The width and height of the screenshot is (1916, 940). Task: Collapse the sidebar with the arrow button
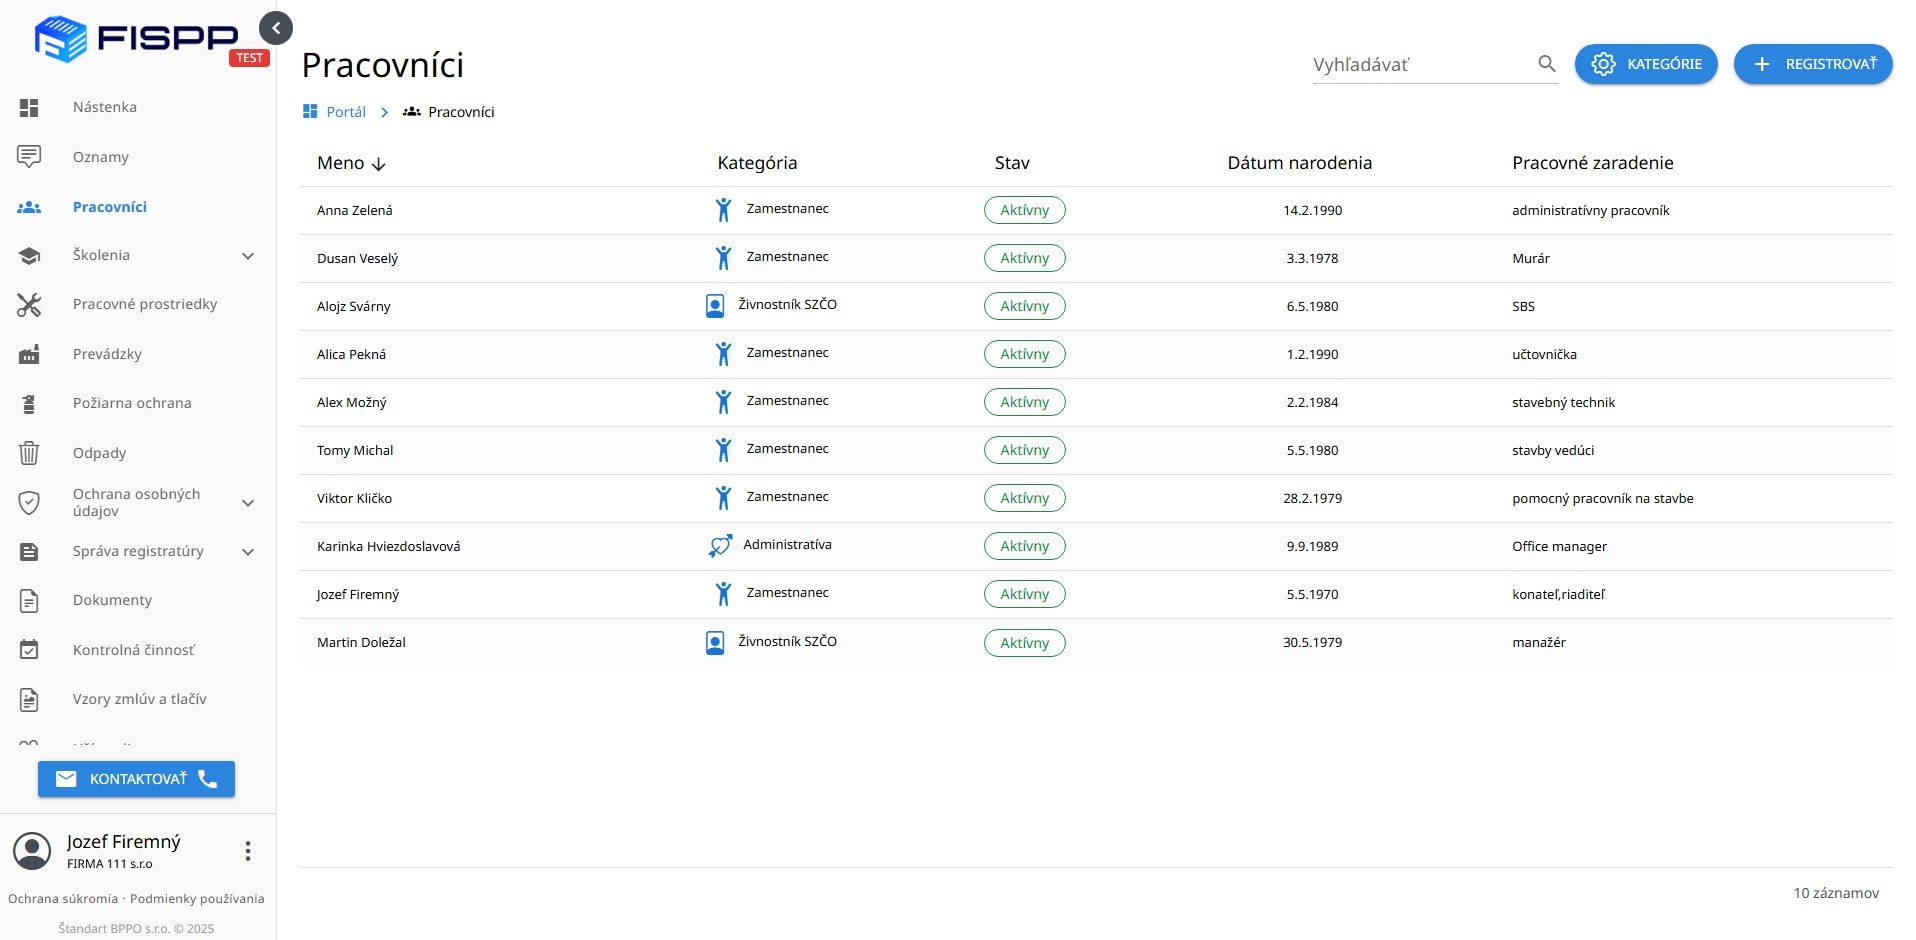click(x=276, y=28)
